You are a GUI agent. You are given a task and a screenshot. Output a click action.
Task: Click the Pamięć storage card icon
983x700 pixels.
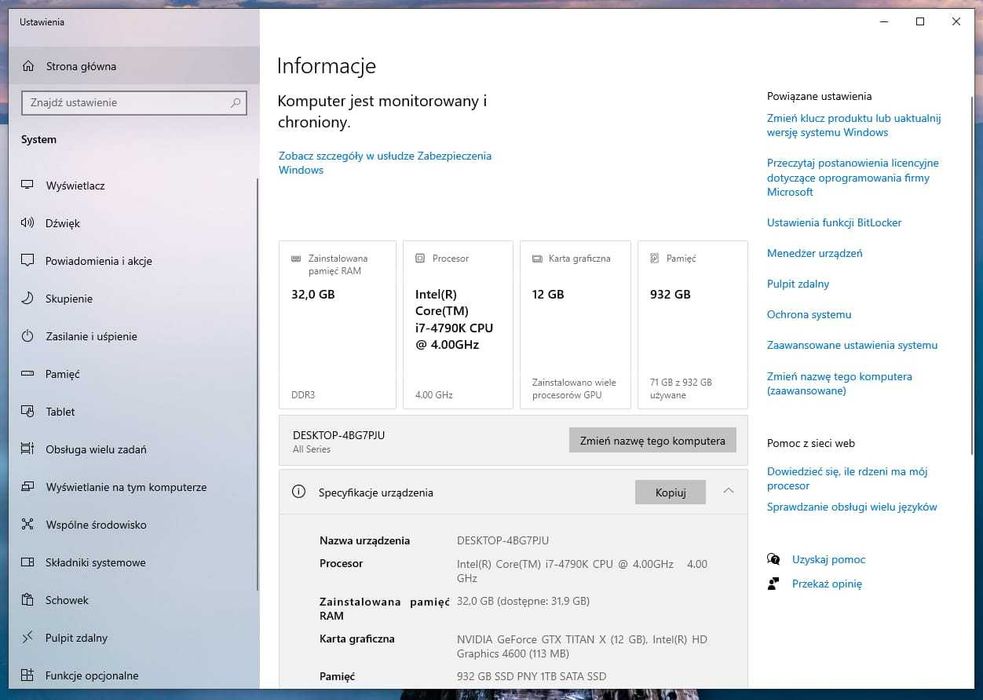pos(654,258)
